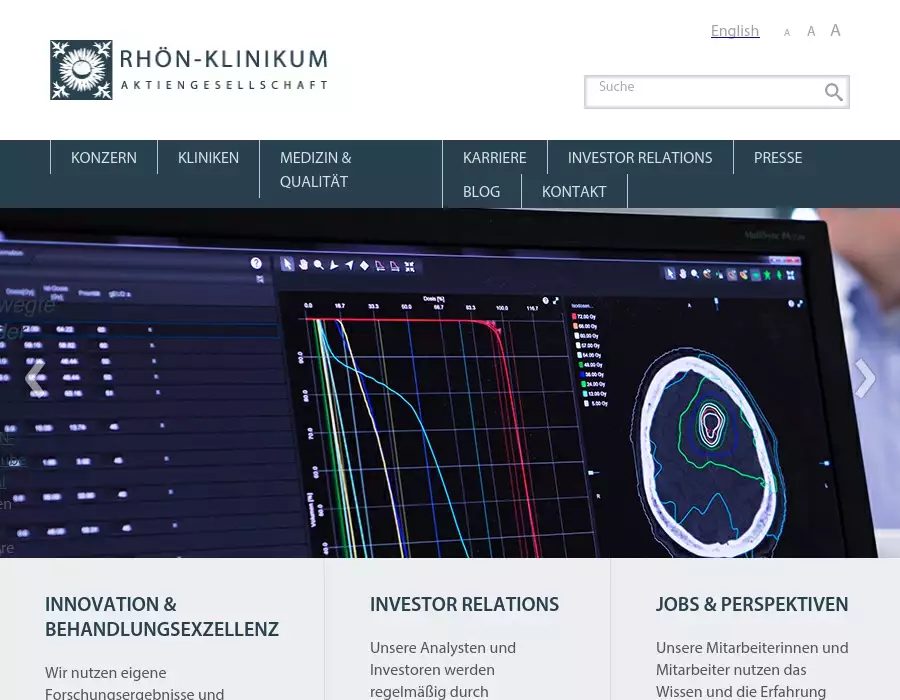Open the Presse menu item
900x700 pixels.
click(x=778, y=158)
